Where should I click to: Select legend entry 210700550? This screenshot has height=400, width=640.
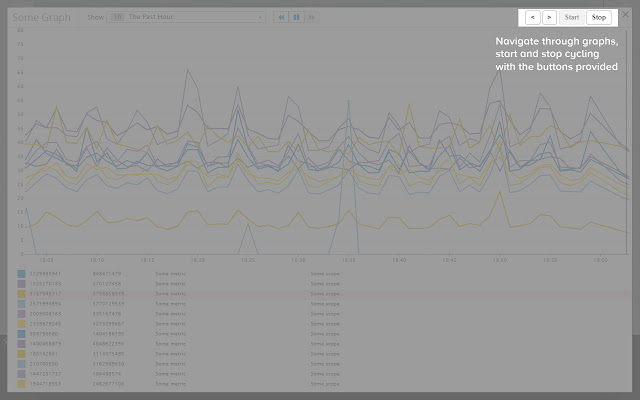[x=44, y=364]
